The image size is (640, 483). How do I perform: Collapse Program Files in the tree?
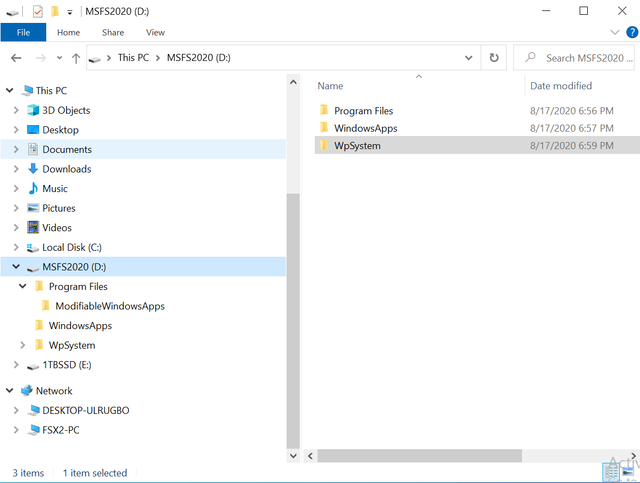22,286
